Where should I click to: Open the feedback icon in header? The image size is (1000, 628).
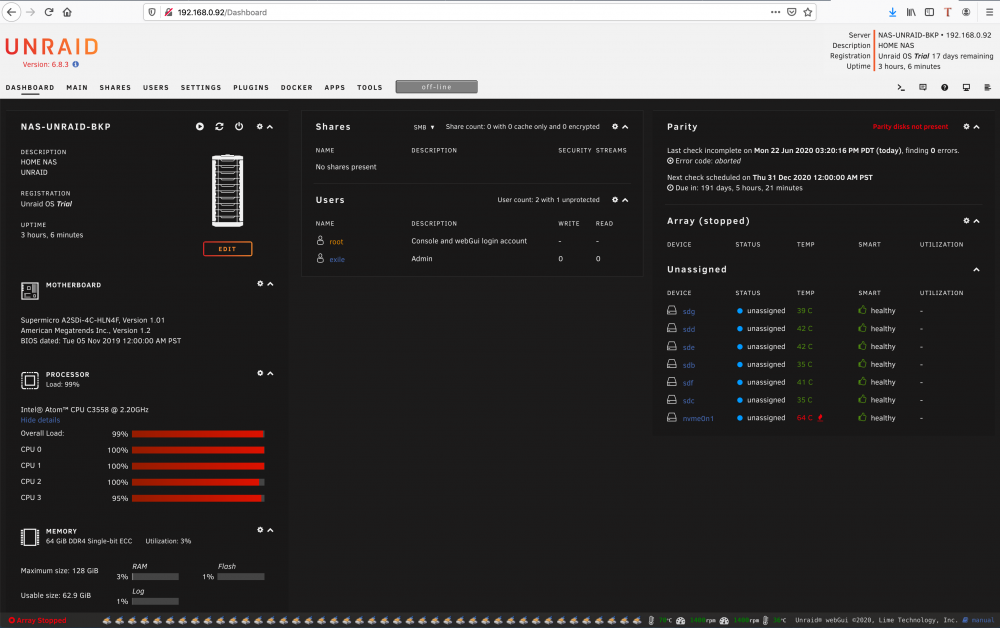[x=923, y=87]
